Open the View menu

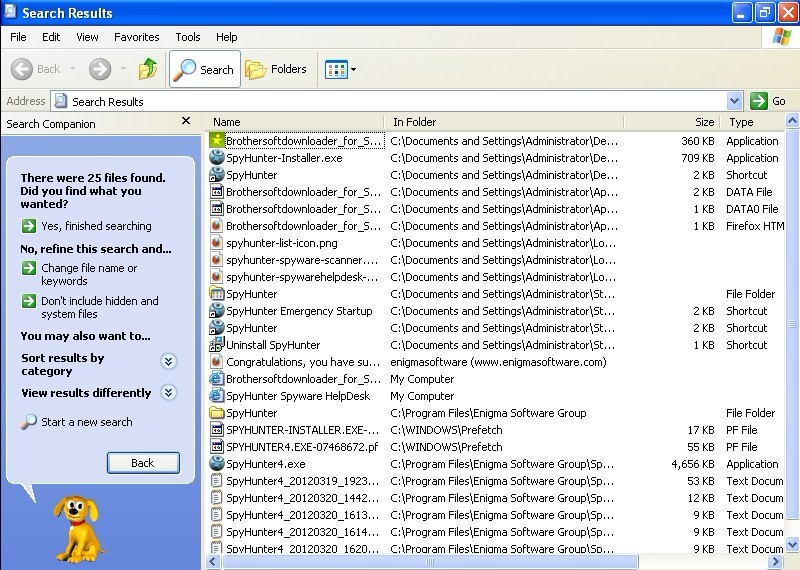[x=87, y=37]
